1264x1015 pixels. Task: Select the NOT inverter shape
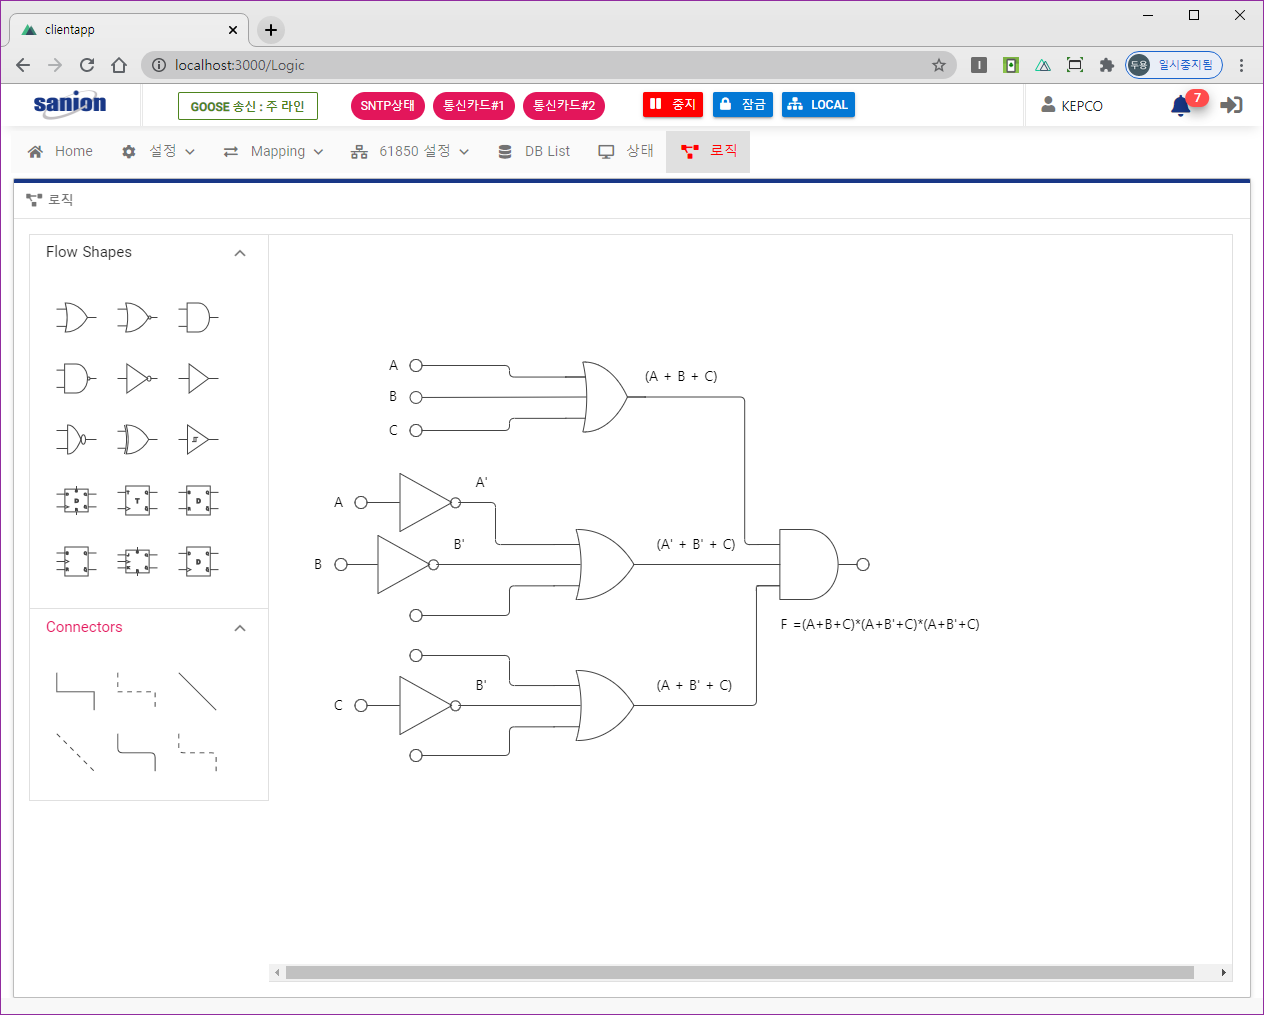(137, 378)
